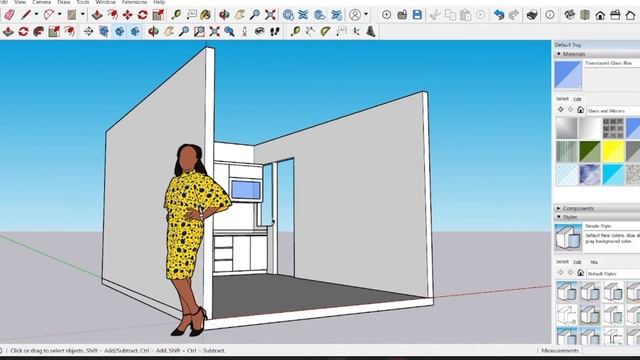Select the Orbit tool in top toolbar

[x=224, y=15]
